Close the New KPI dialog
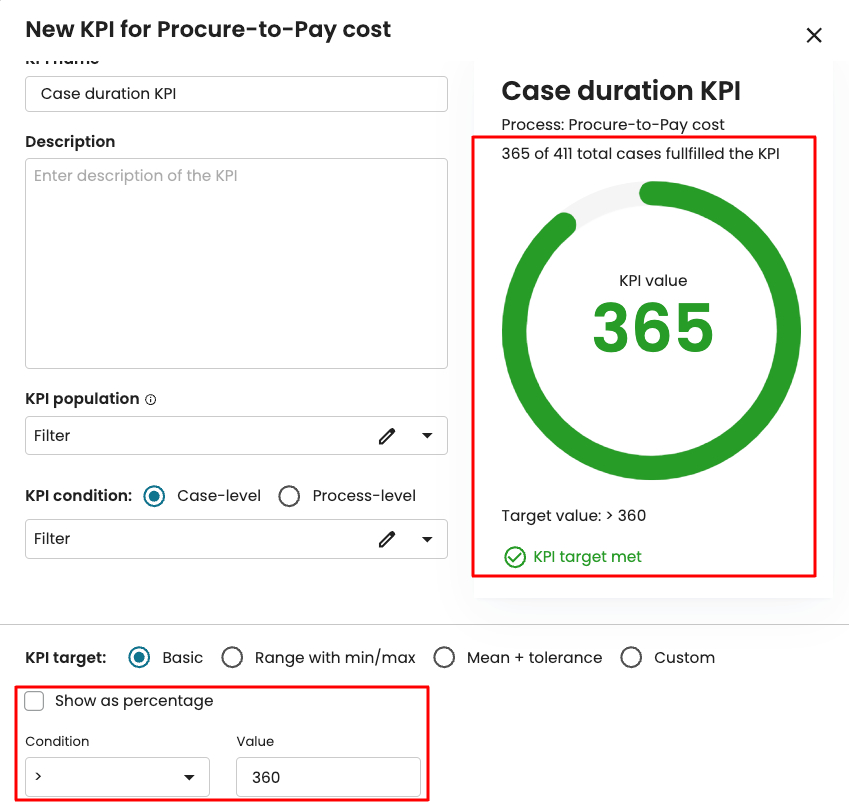This screenshot has width=849, height=802. (814, 36)
